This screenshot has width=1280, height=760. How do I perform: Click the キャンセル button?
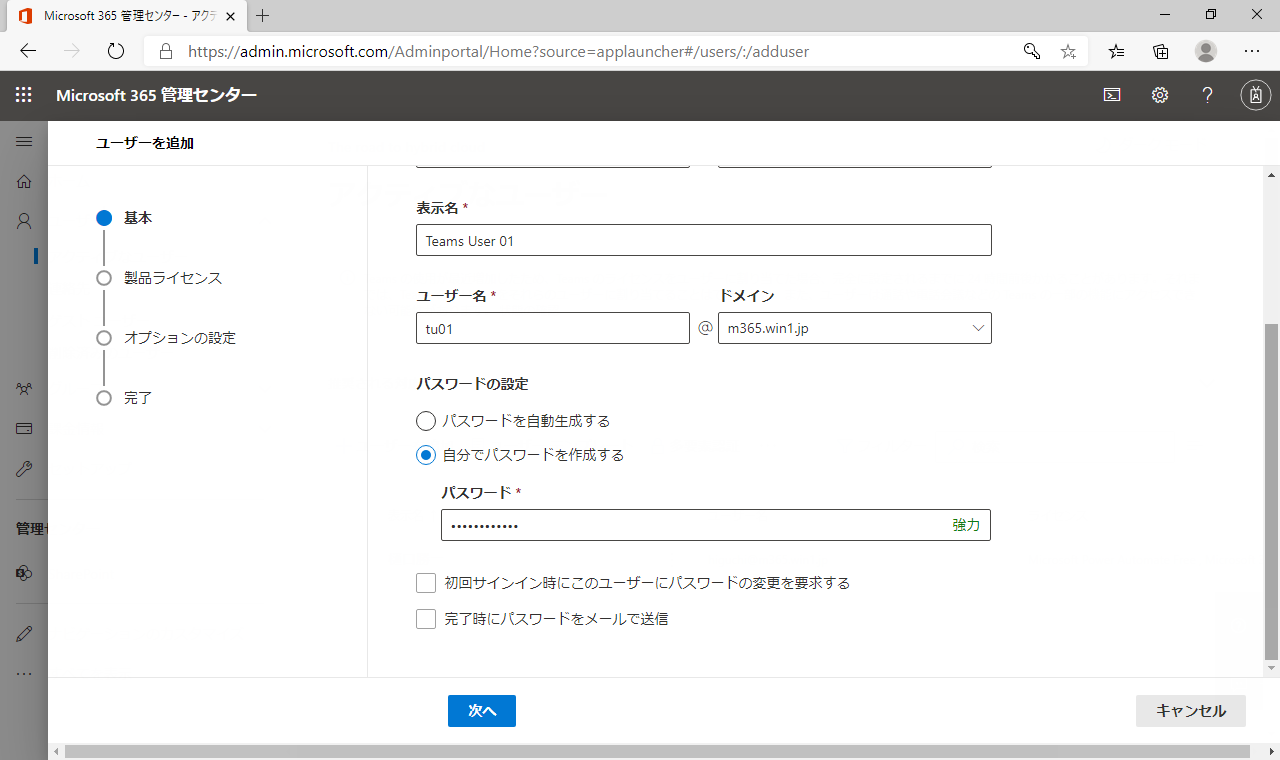coord(1191,711)
